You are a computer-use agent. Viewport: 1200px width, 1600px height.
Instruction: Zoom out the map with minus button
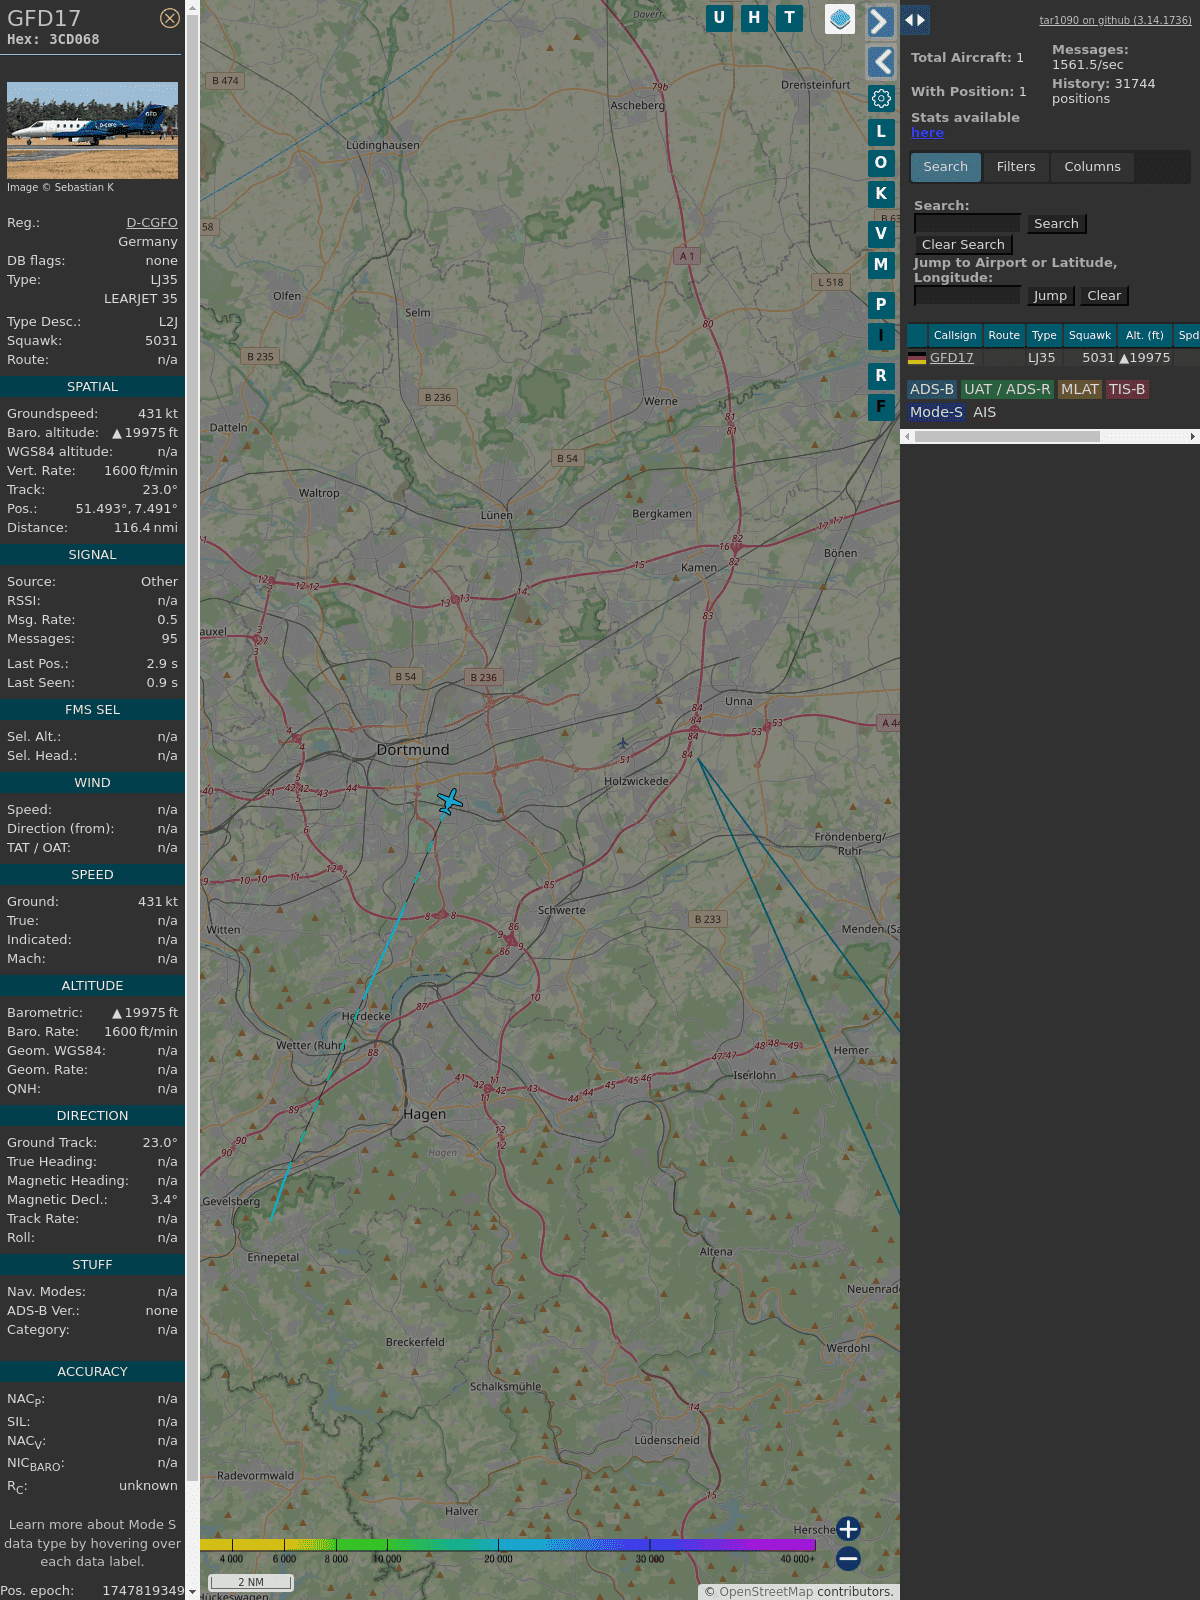[x=848, y=1558]
